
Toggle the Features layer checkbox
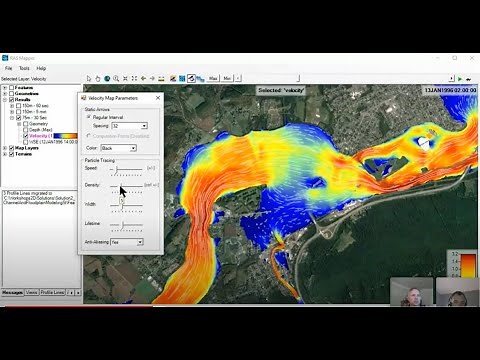[11, 88]
